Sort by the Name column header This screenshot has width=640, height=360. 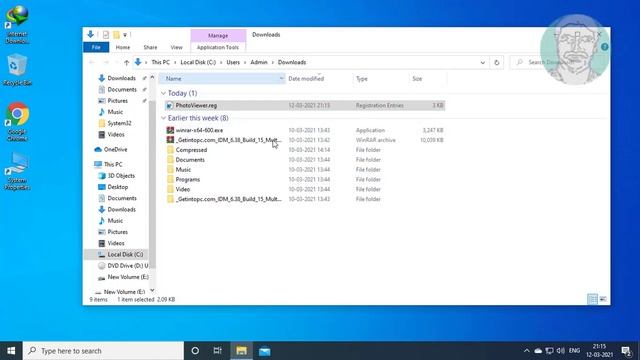click(222, 78)
